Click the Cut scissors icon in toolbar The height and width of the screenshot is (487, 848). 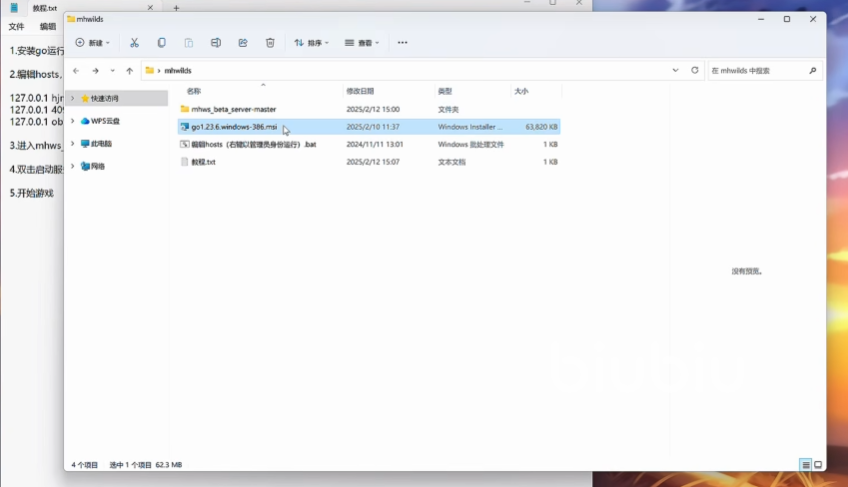[134, 43]
